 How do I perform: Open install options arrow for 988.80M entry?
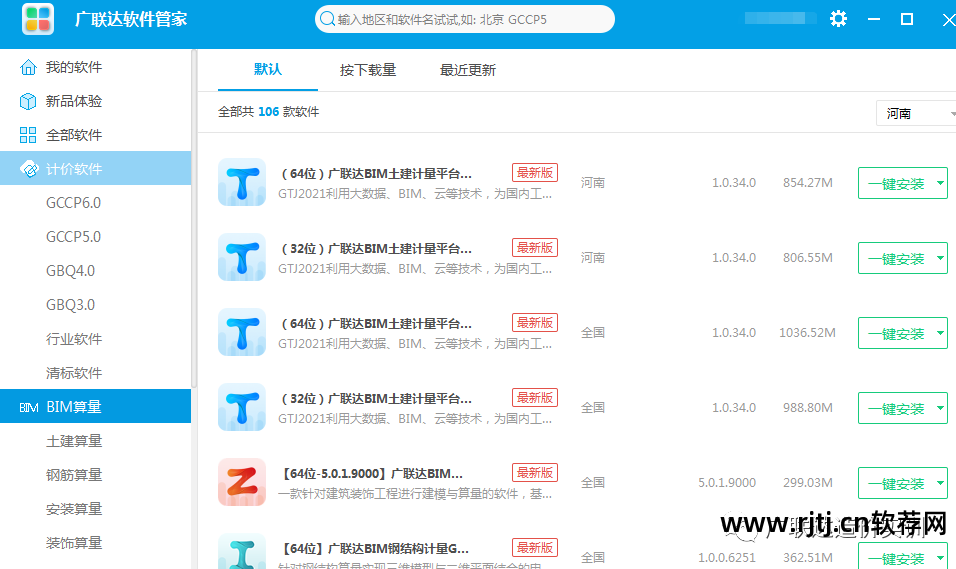click(x=940, y=408)
